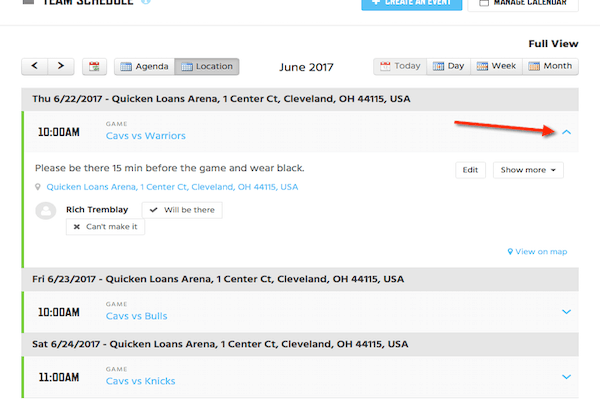Click View on map
The height and width of the screenshot is (400, 600).
[537, 252]
